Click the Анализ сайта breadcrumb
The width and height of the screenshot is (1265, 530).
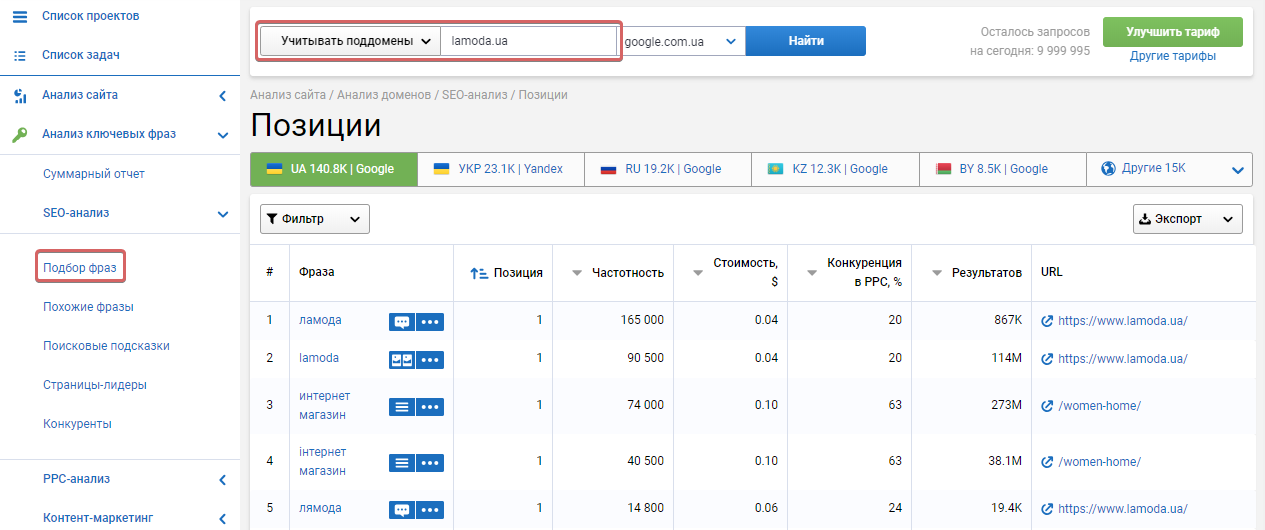(x=288, y=95)
